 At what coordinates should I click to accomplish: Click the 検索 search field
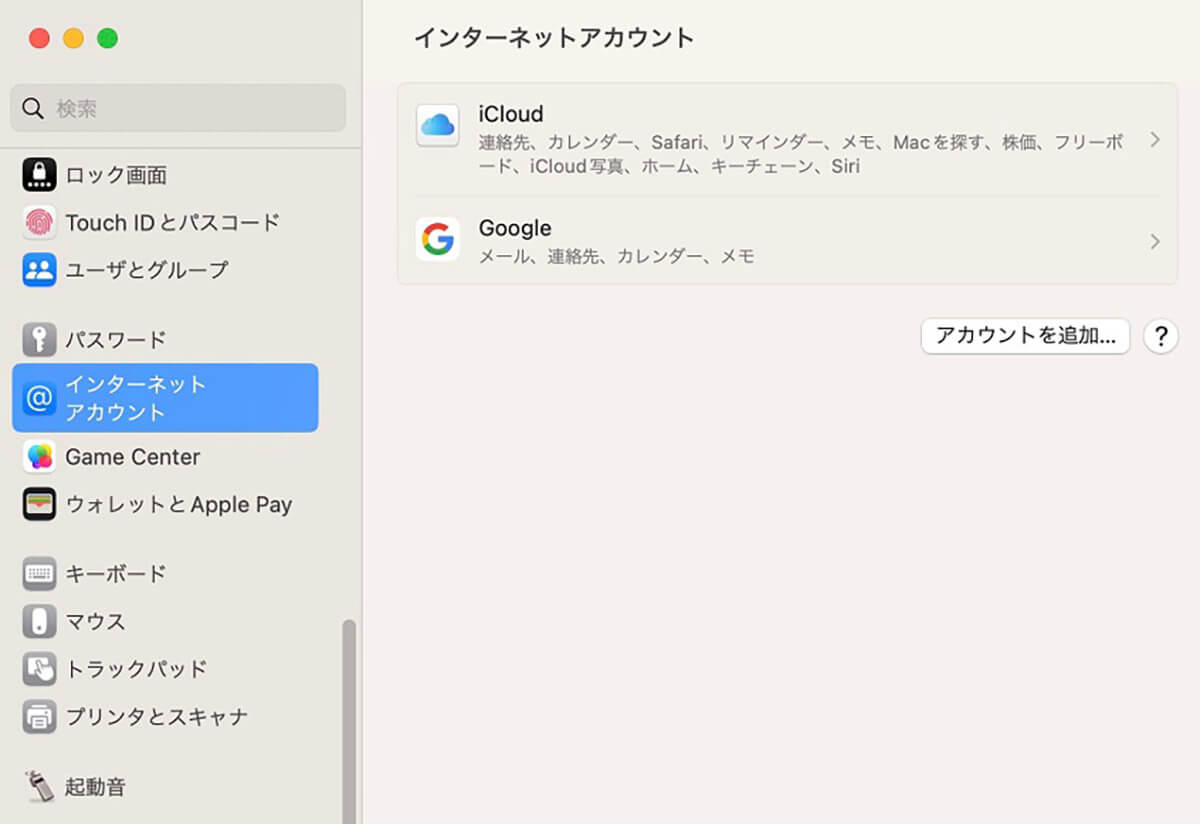pyautogui.click(x=178, y=108)
